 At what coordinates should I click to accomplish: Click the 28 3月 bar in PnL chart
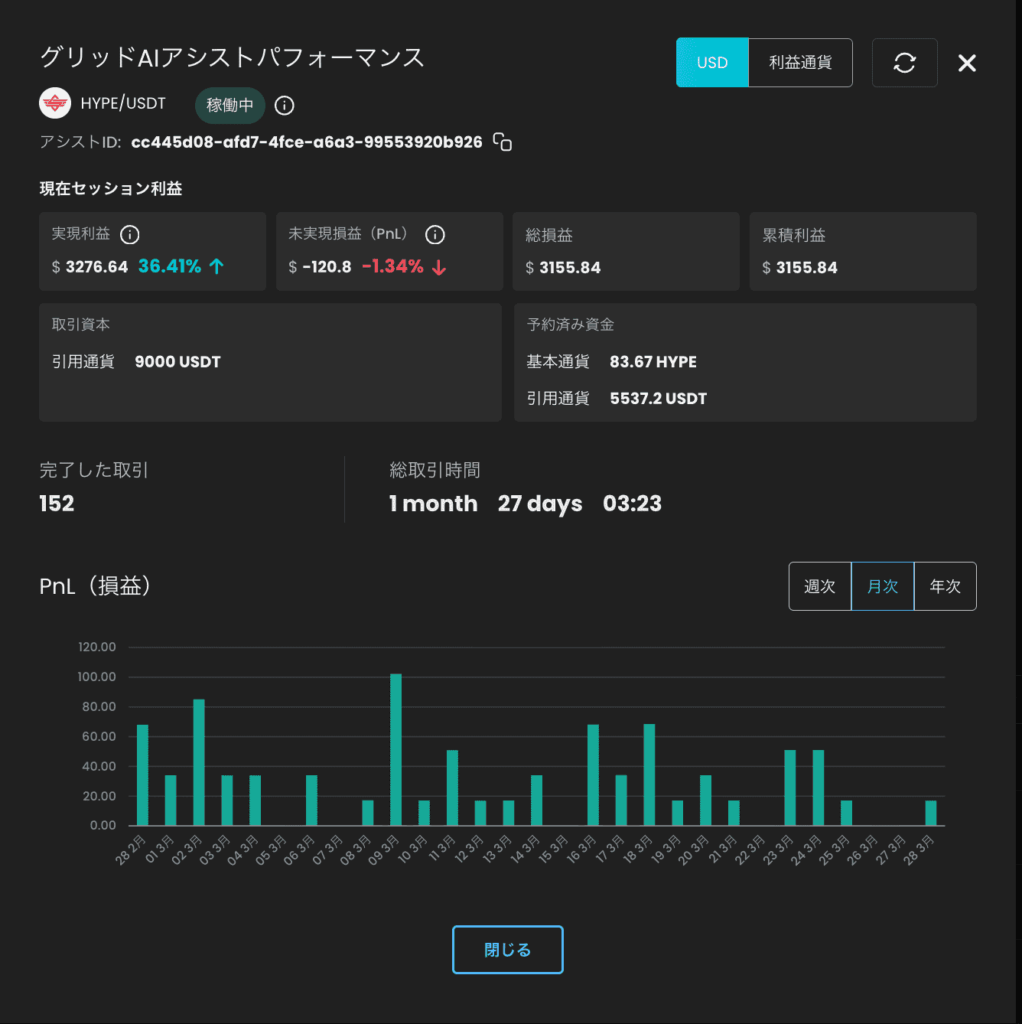point(931,813)
